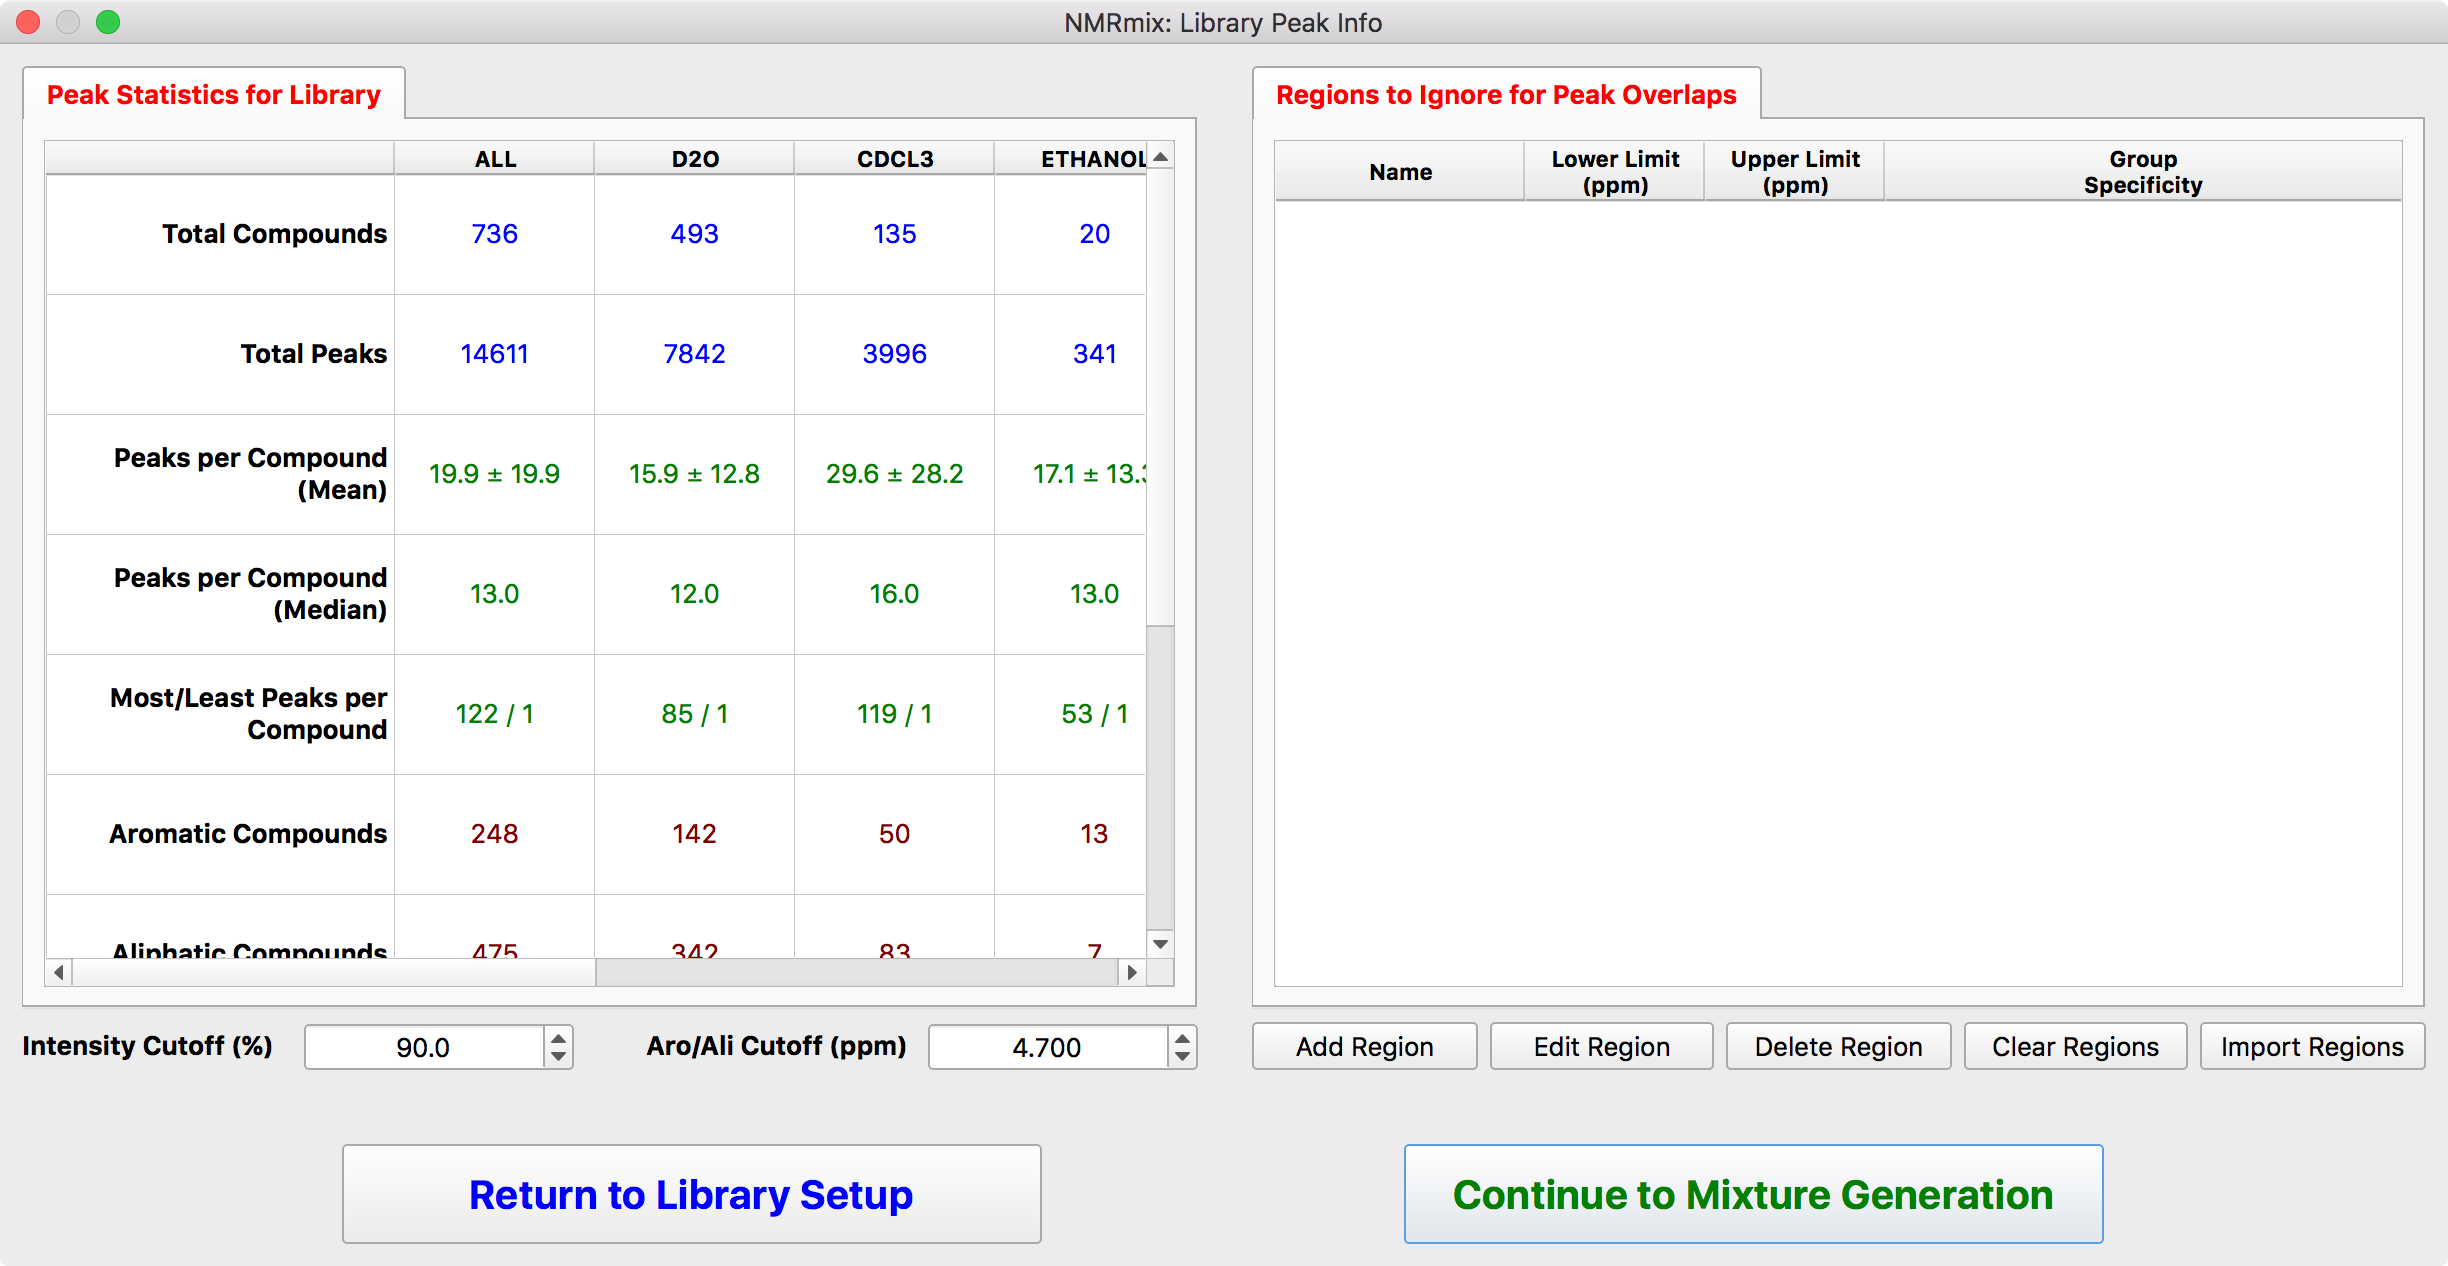
Task: Focus the Intensity Cutoff input field
Action: coord(425,1047)
